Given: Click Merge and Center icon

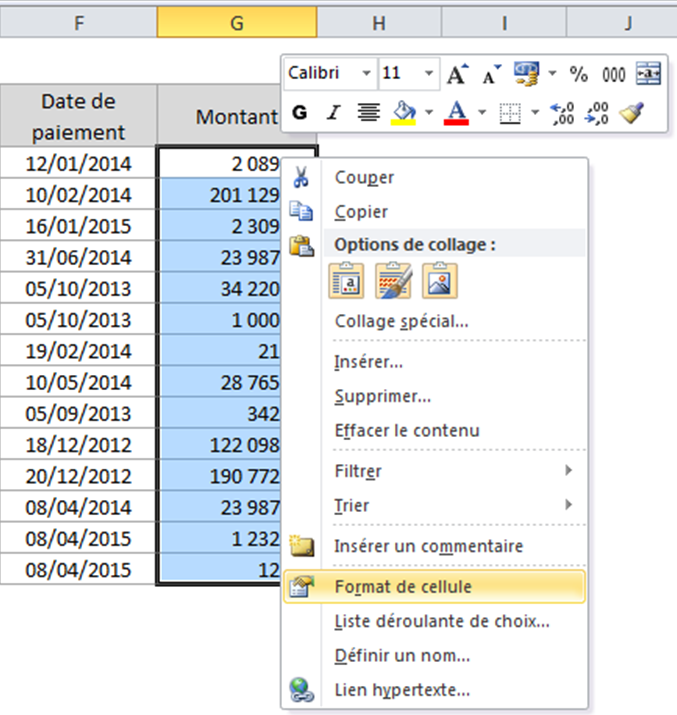Looking at the screenshot, I should (x=648, y=73).
